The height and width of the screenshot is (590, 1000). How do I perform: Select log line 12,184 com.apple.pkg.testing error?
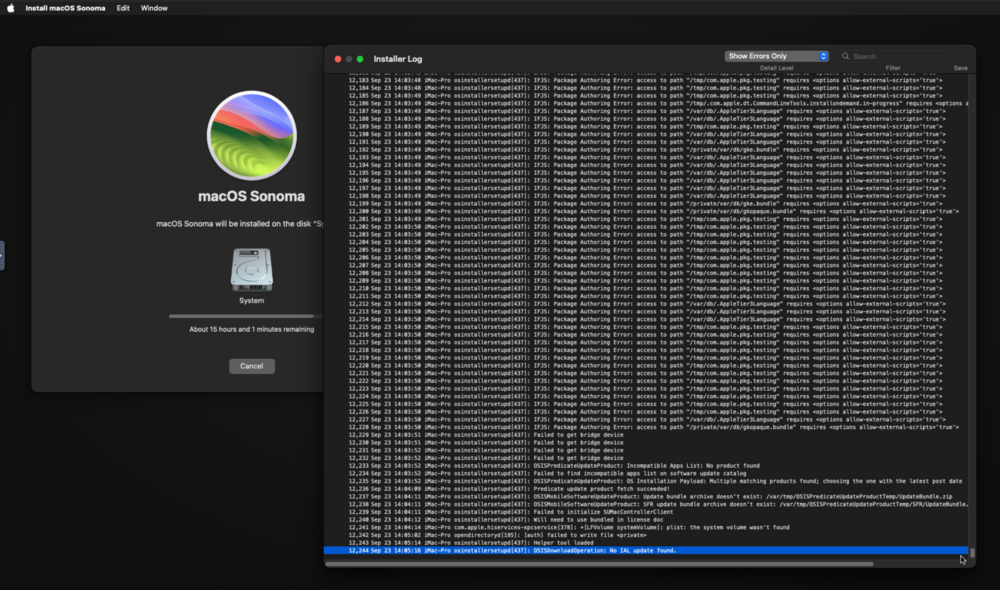[x=645, y=88]
